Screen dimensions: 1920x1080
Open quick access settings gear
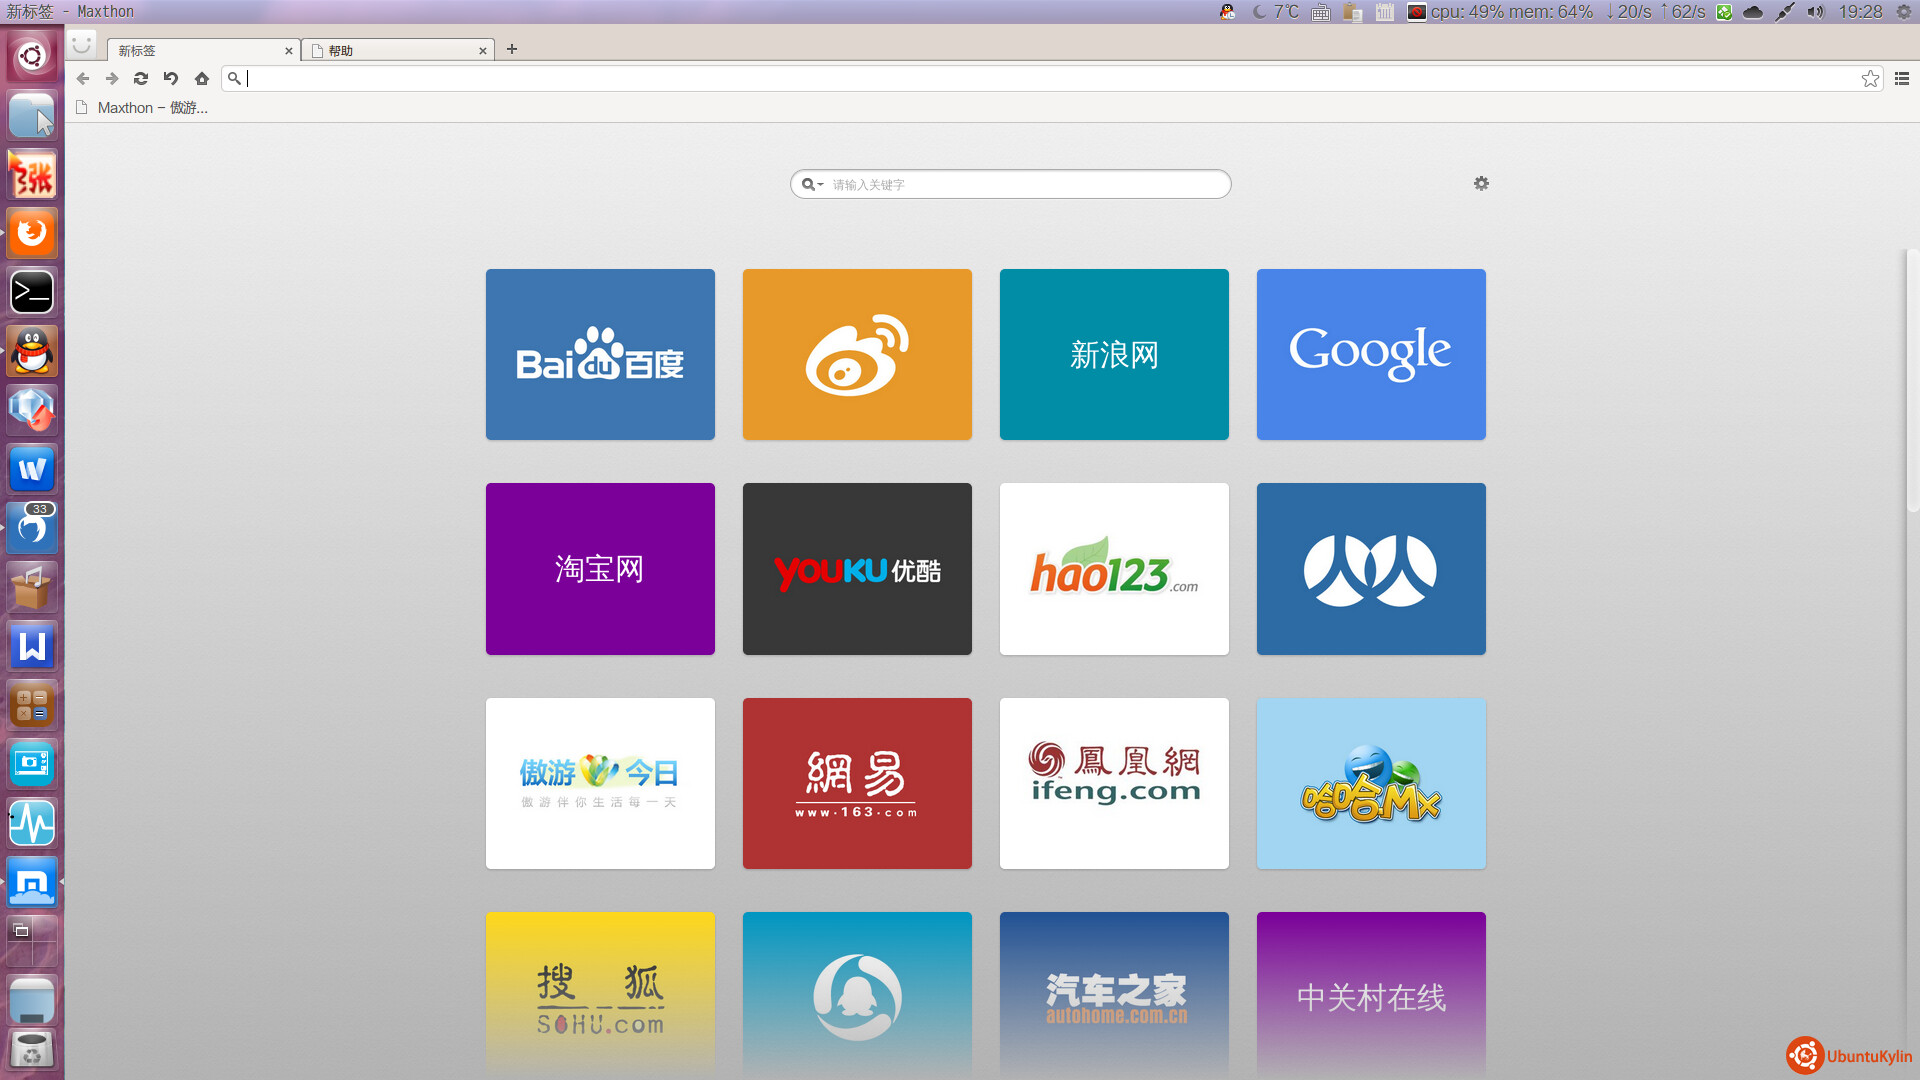pyautogui.click(x=1481, y=184)
